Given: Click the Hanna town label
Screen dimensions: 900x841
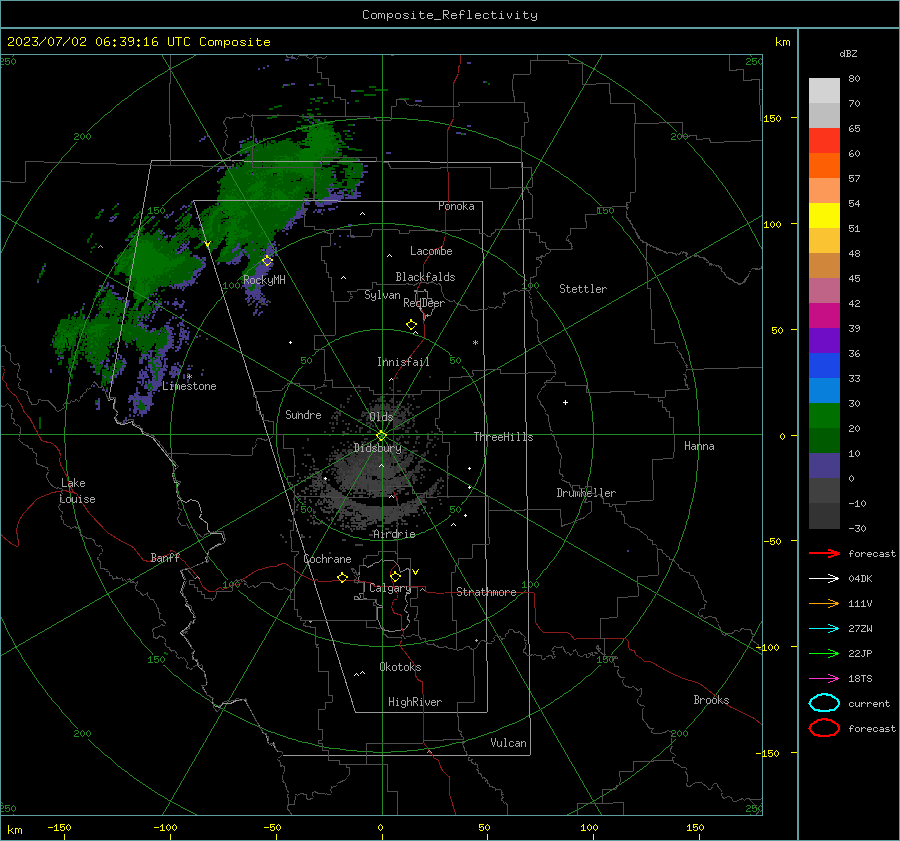Looking at the screenshot, I should pos(699,446).
